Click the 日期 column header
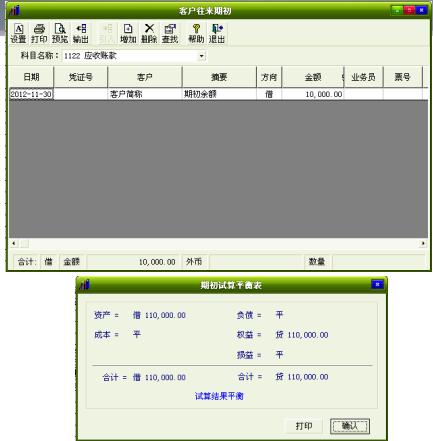 coord(31,77)
